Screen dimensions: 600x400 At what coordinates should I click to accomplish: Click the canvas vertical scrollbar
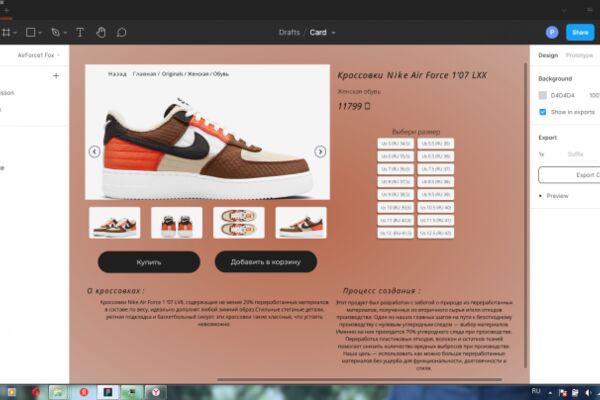(x=525, y=215)
